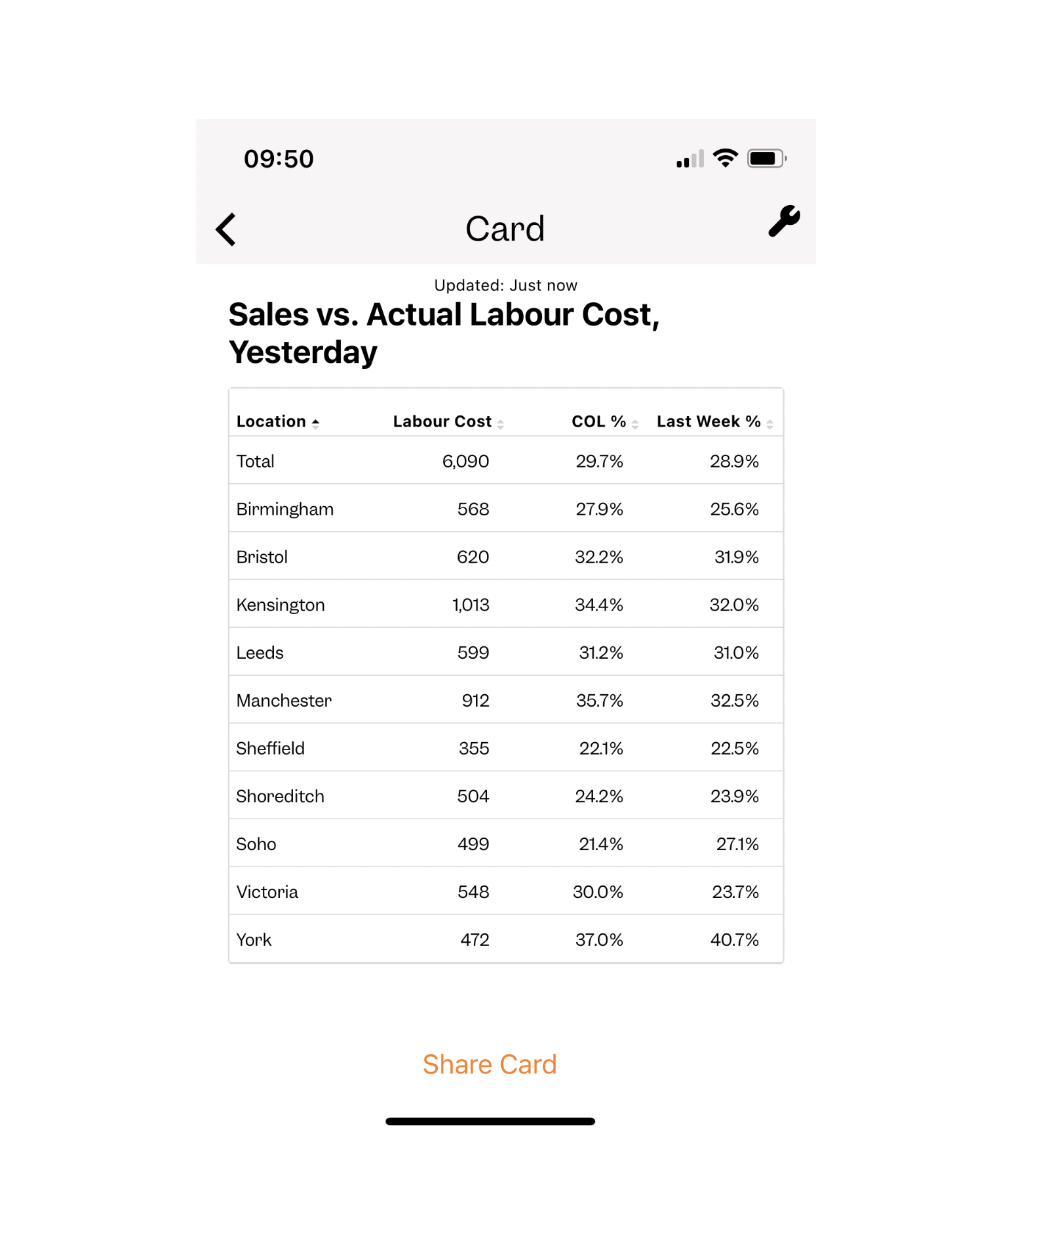Tap the 09:50 status bar clock

[279, 159]
